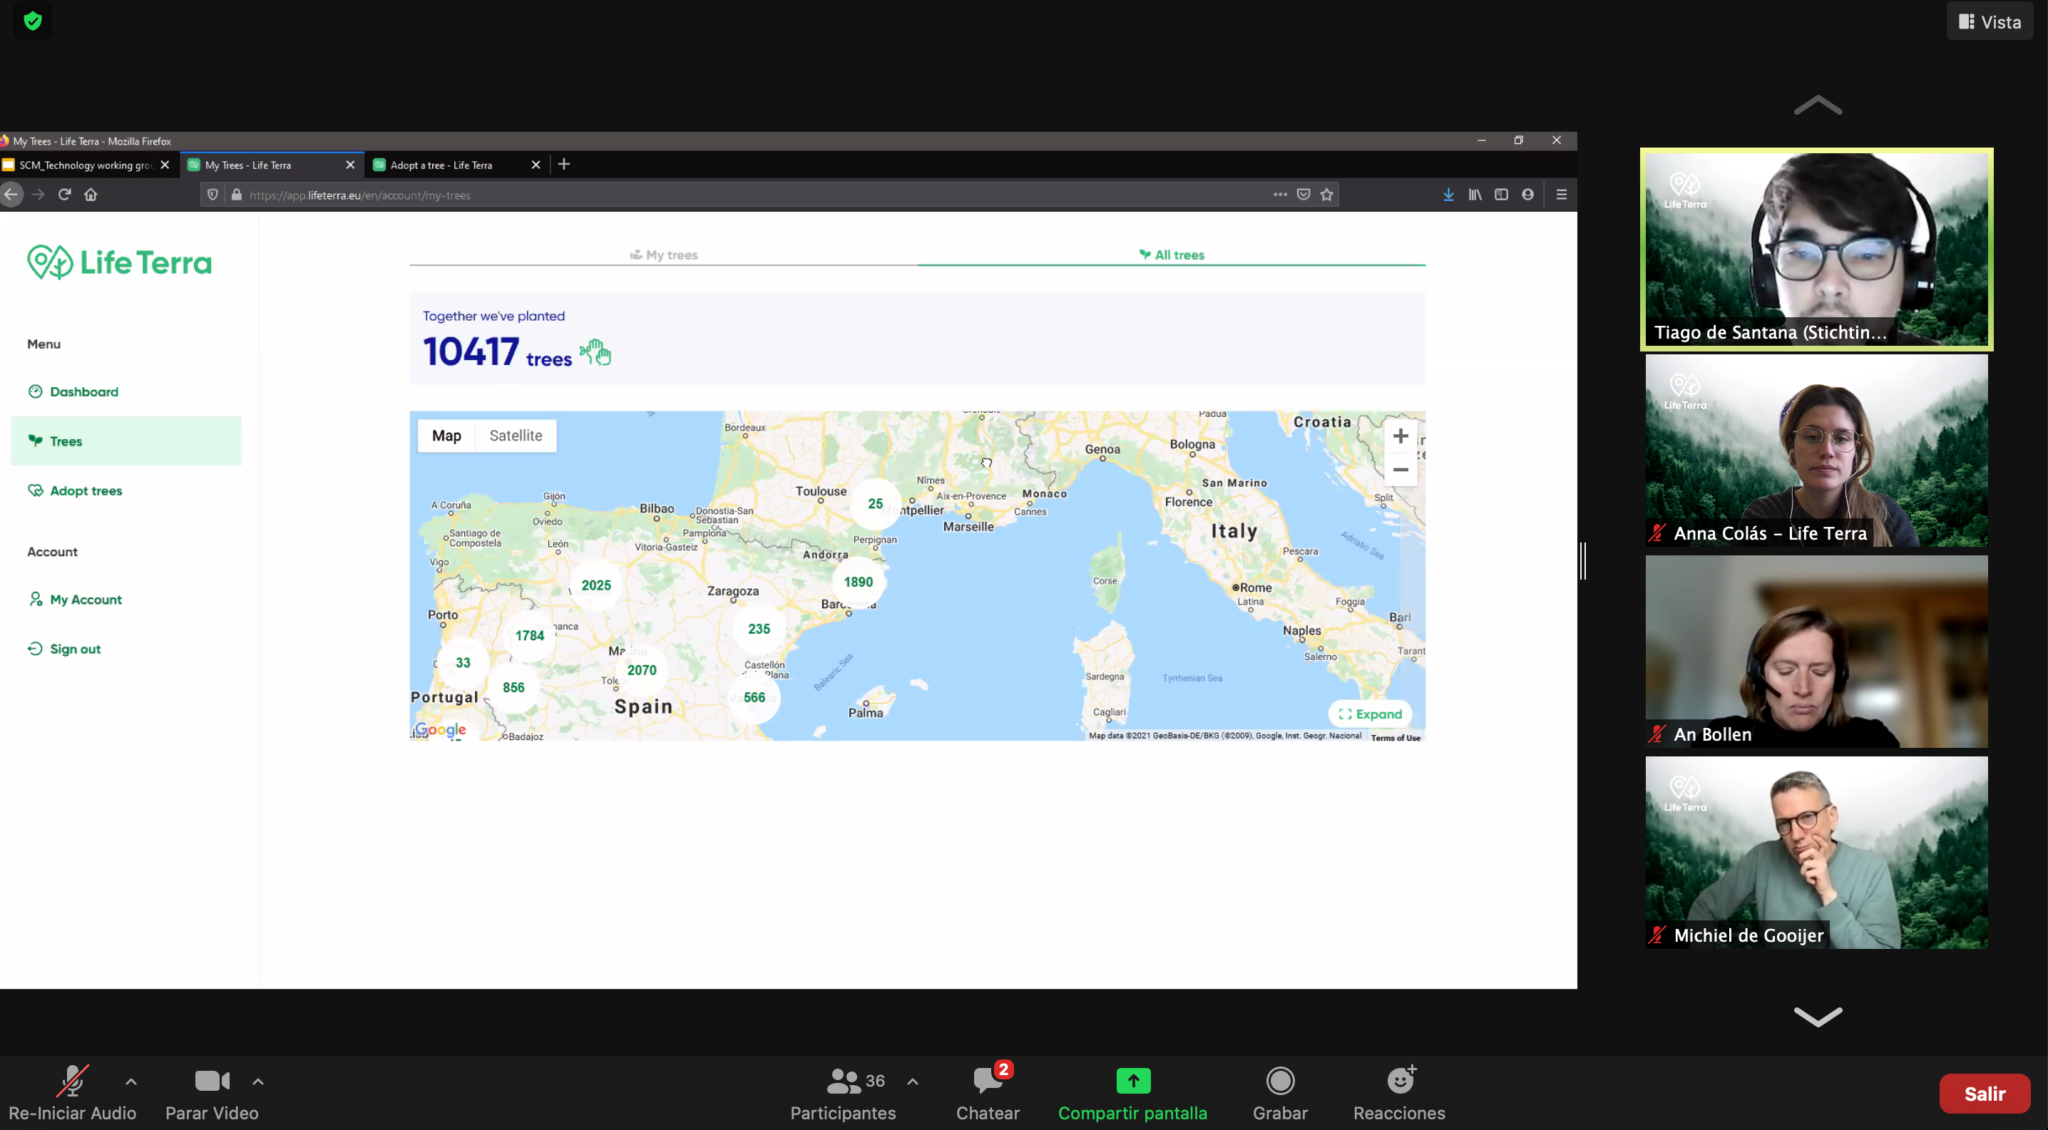
Task: Select Map view on the map
Action: pyautogui.click(x=446, y=436)
